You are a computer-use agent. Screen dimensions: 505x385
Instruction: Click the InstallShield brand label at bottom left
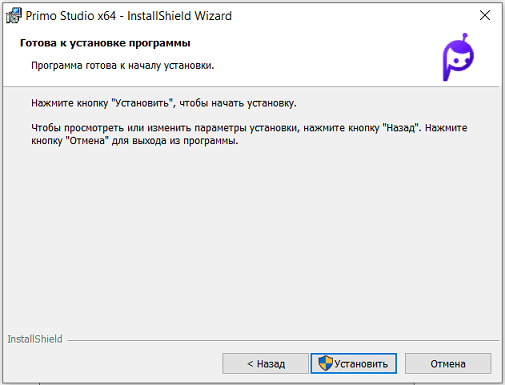tap(35, 339)
